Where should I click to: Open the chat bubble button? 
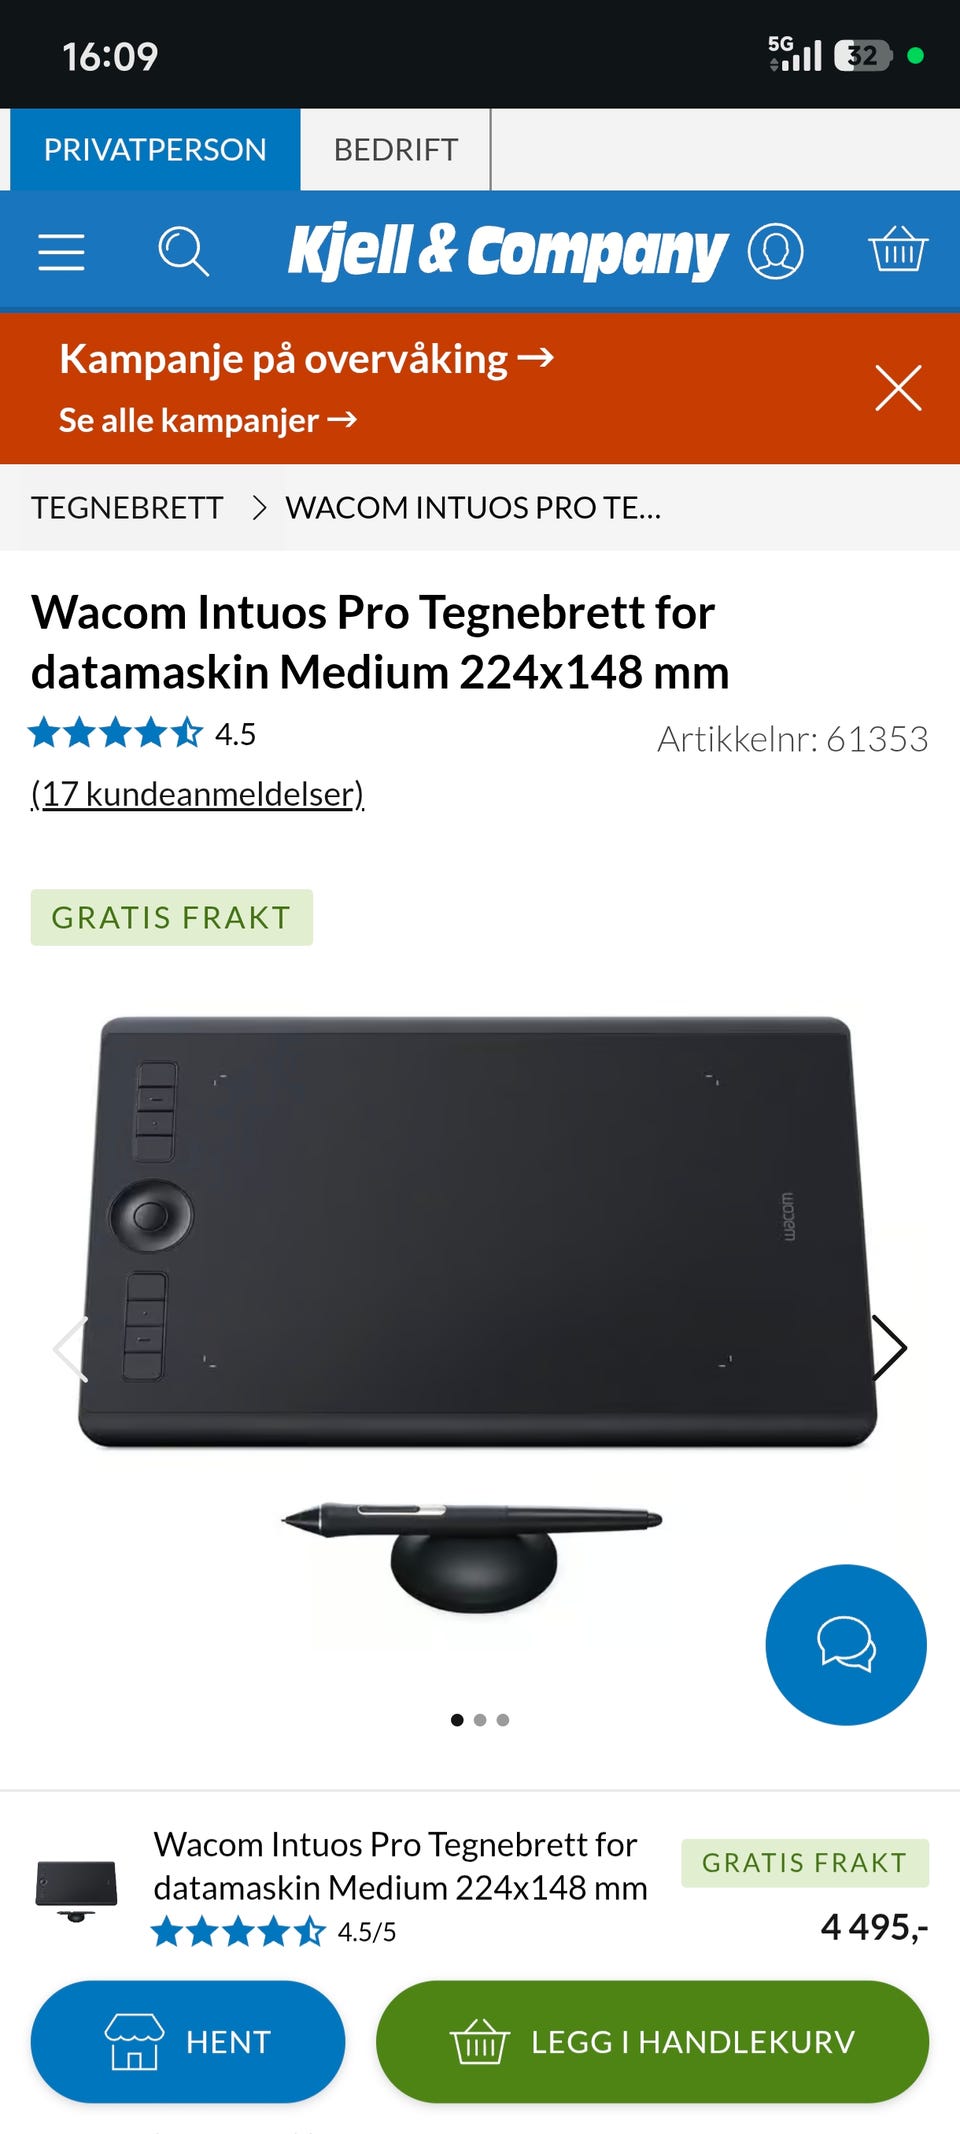coord(846,1644)
